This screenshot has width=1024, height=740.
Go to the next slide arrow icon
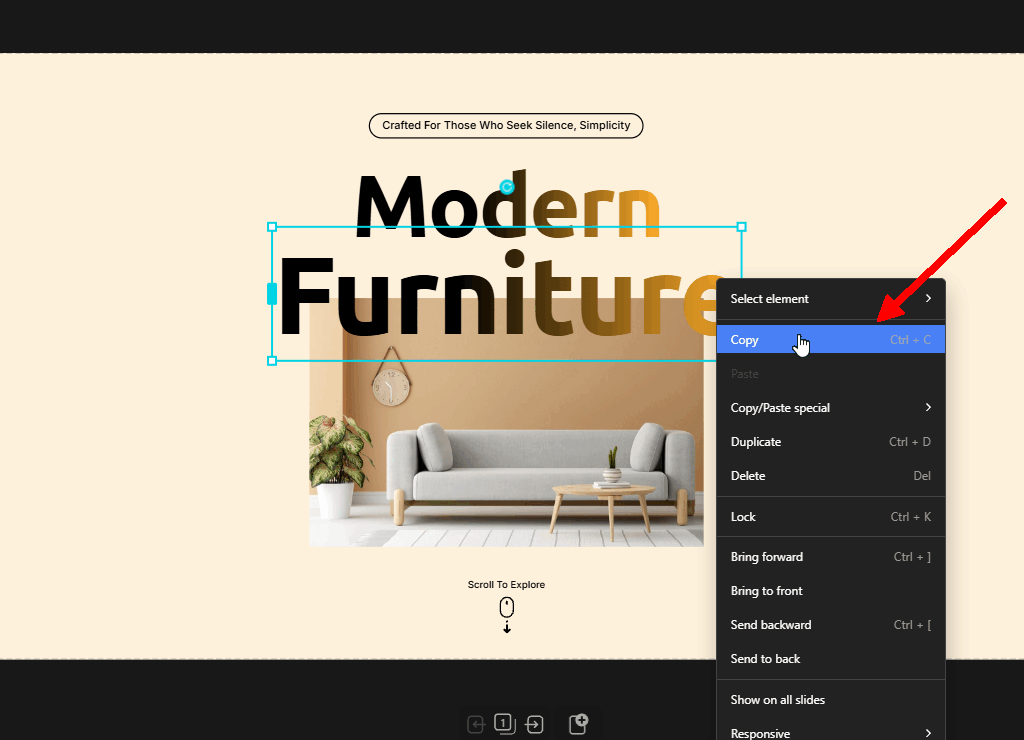coord(534,724)
